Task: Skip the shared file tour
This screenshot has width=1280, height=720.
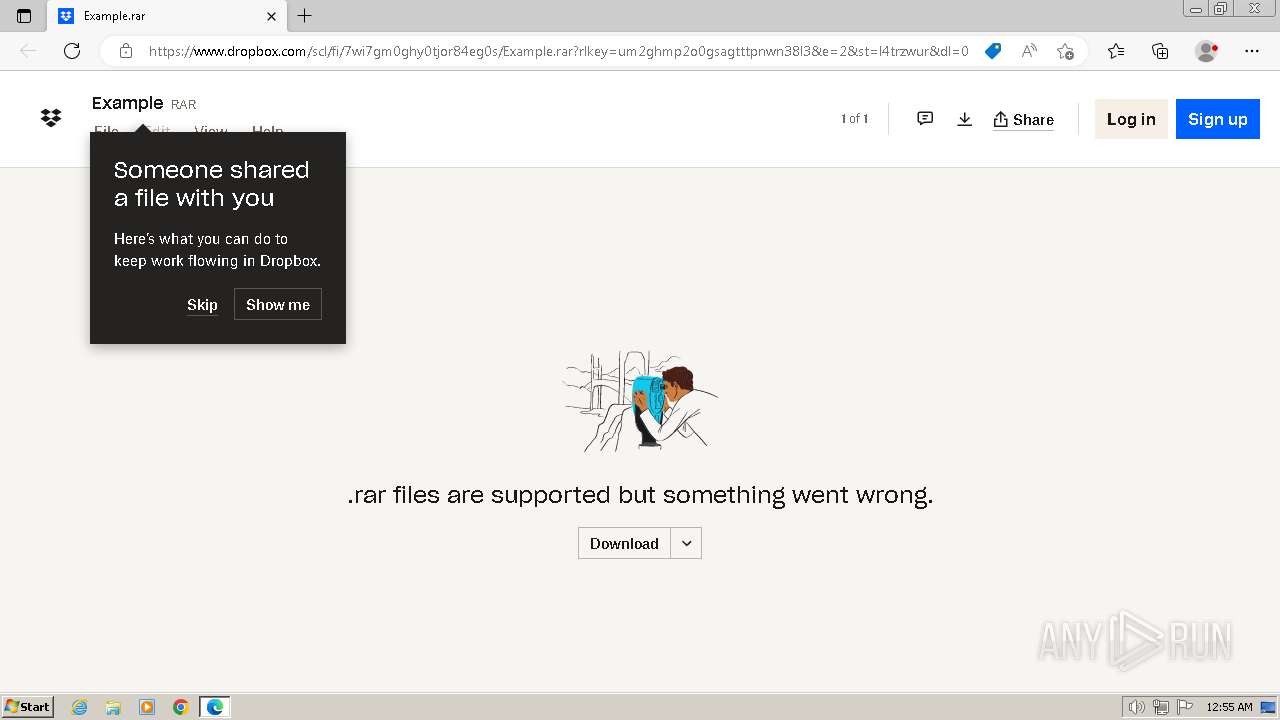Action: (202, 305)
